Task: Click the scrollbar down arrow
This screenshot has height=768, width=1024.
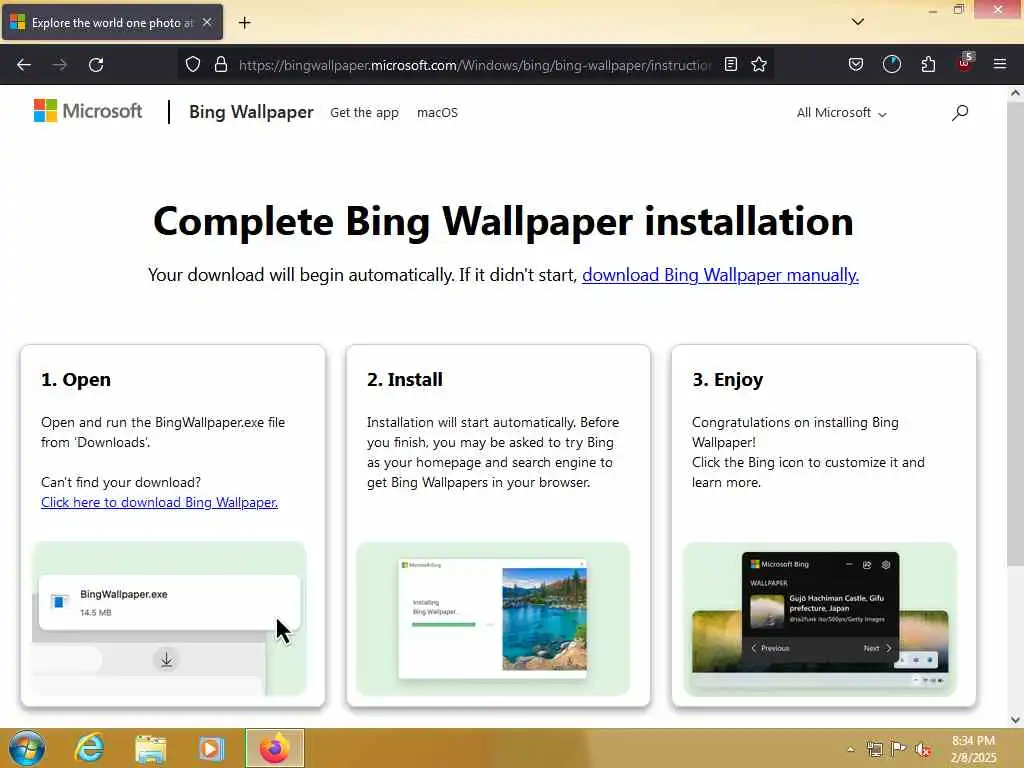Action: (x=1015, y=720)
